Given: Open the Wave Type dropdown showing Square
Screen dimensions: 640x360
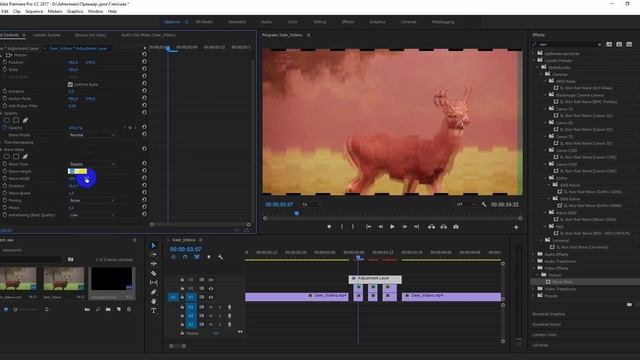Looking at the screenshot, I should tap(92, 164).
